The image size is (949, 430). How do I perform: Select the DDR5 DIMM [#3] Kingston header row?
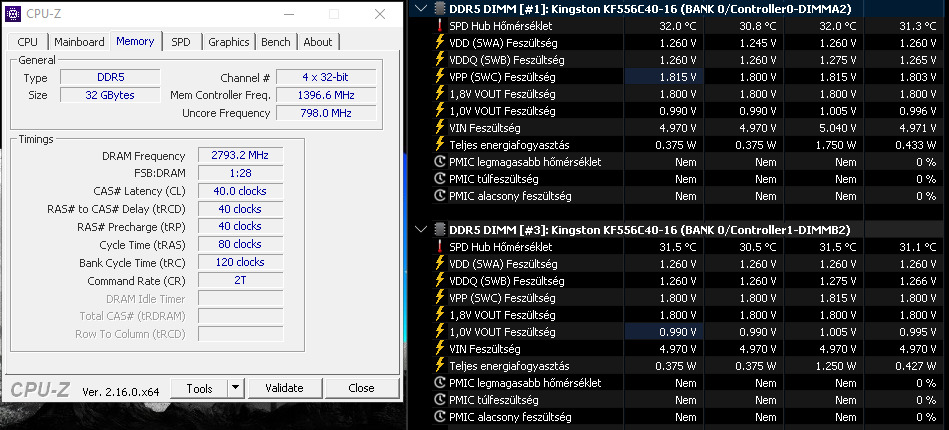pos(678,230)
